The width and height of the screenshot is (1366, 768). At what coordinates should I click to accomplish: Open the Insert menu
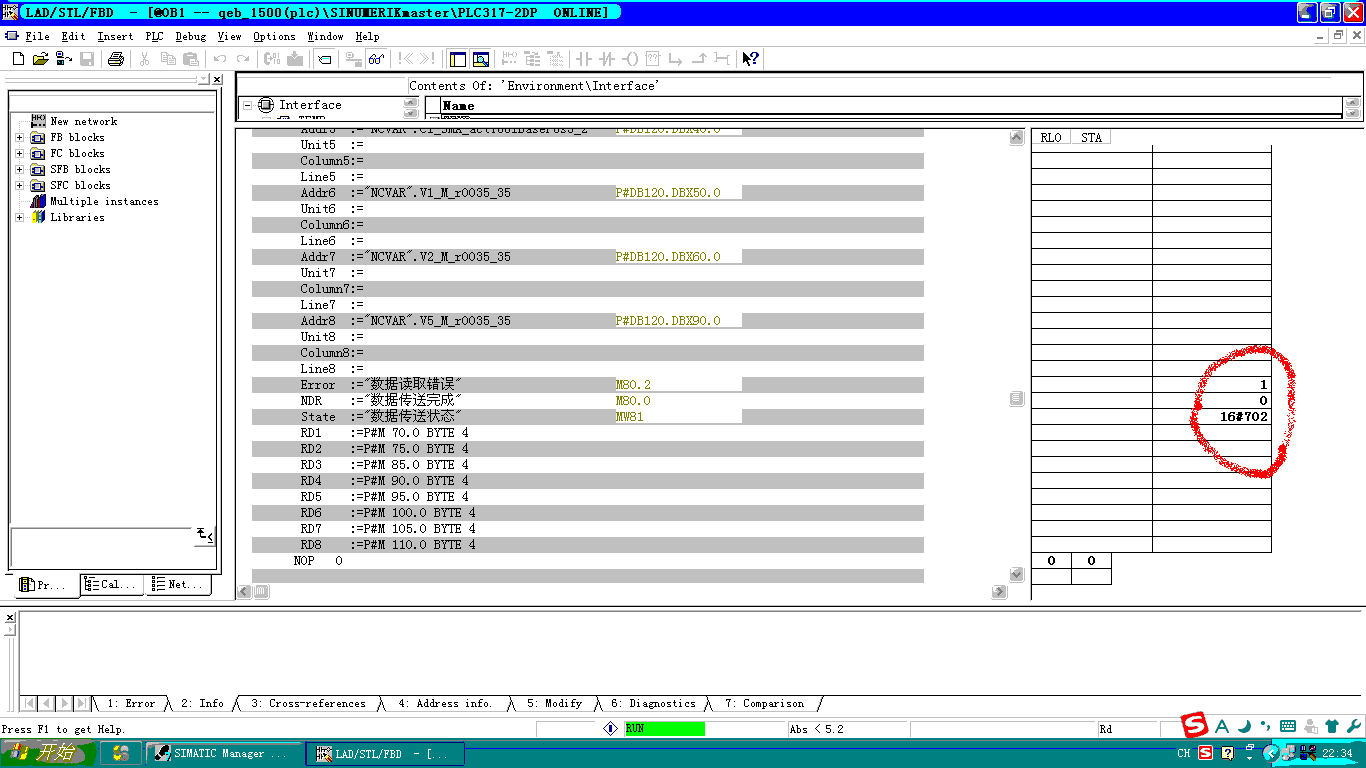click(x=115, y=36)
